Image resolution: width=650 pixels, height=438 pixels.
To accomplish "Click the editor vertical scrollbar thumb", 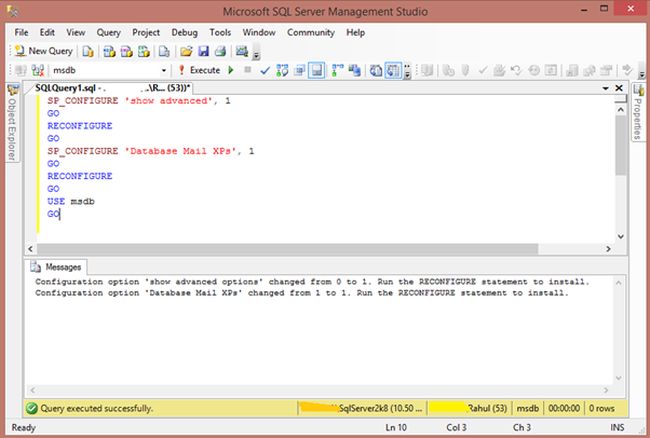I will (x=621, y=145).
